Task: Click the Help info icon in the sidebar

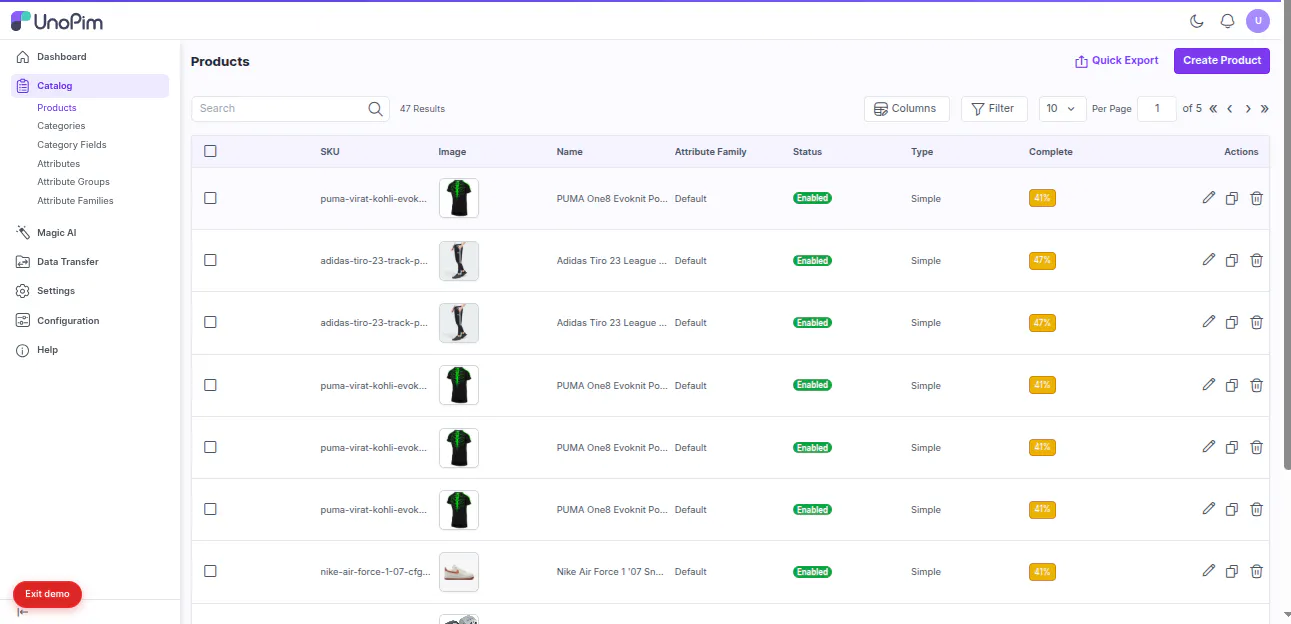Action: [23, 350]
